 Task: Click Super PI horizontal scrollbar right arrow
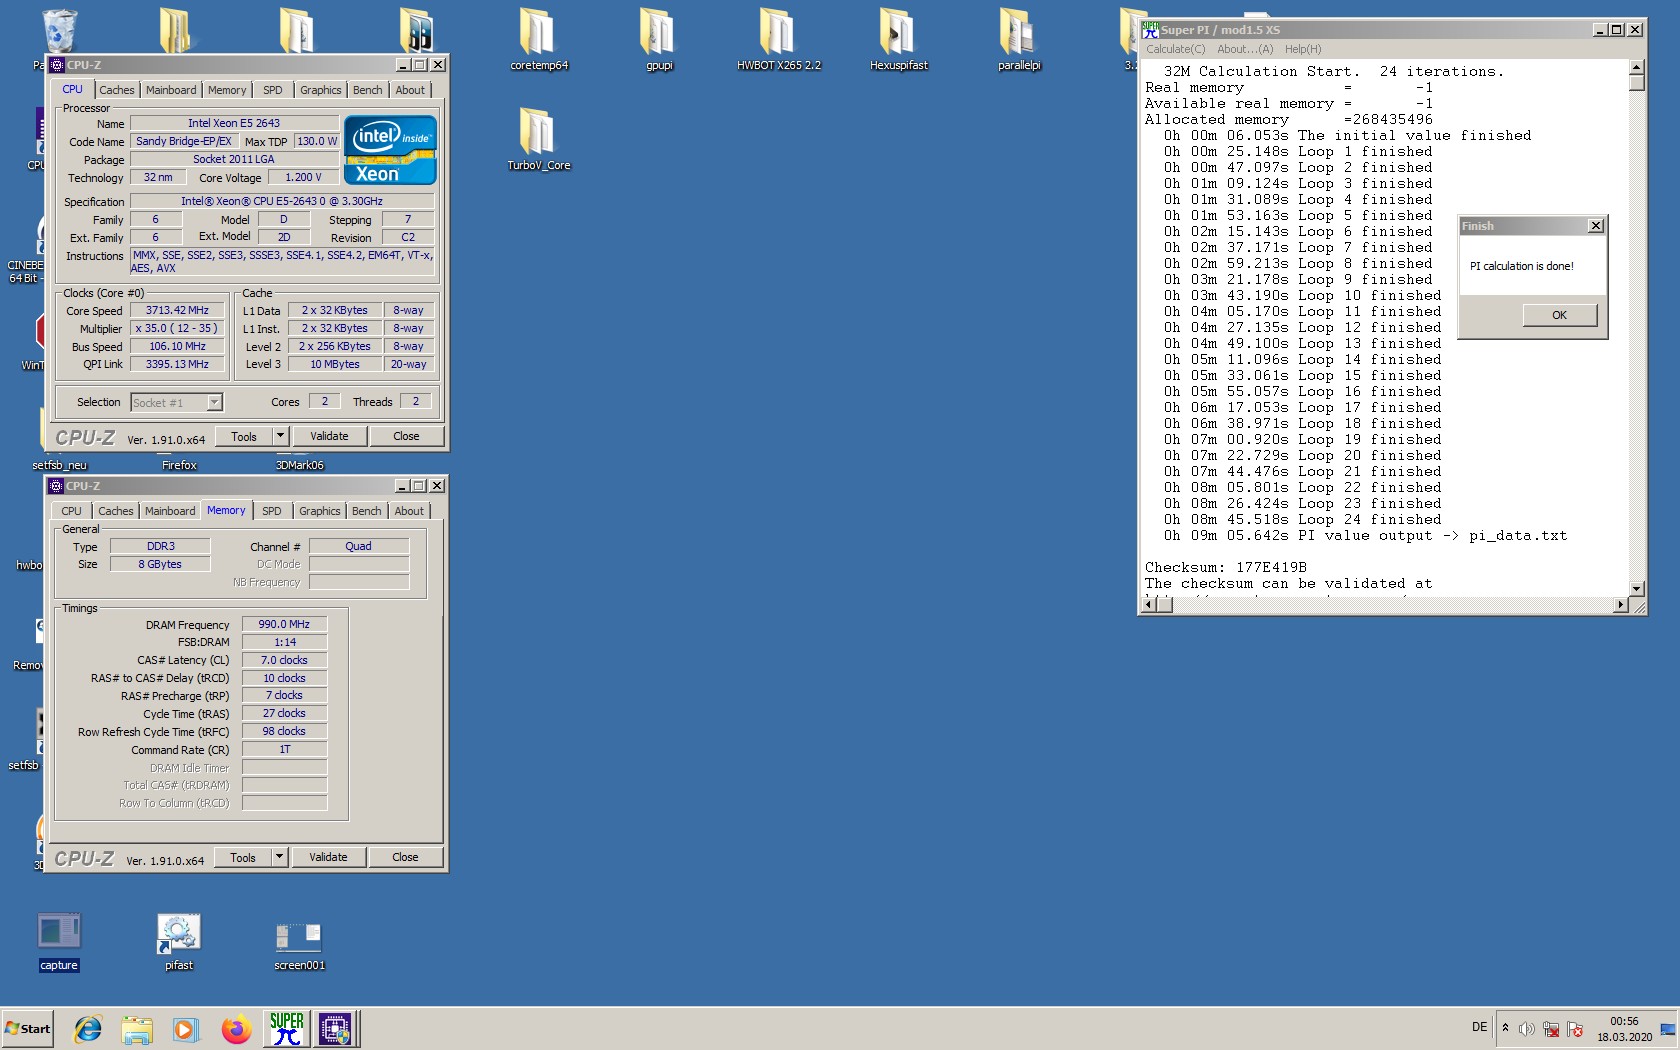pyautogui.click(x=1621, y=605)
